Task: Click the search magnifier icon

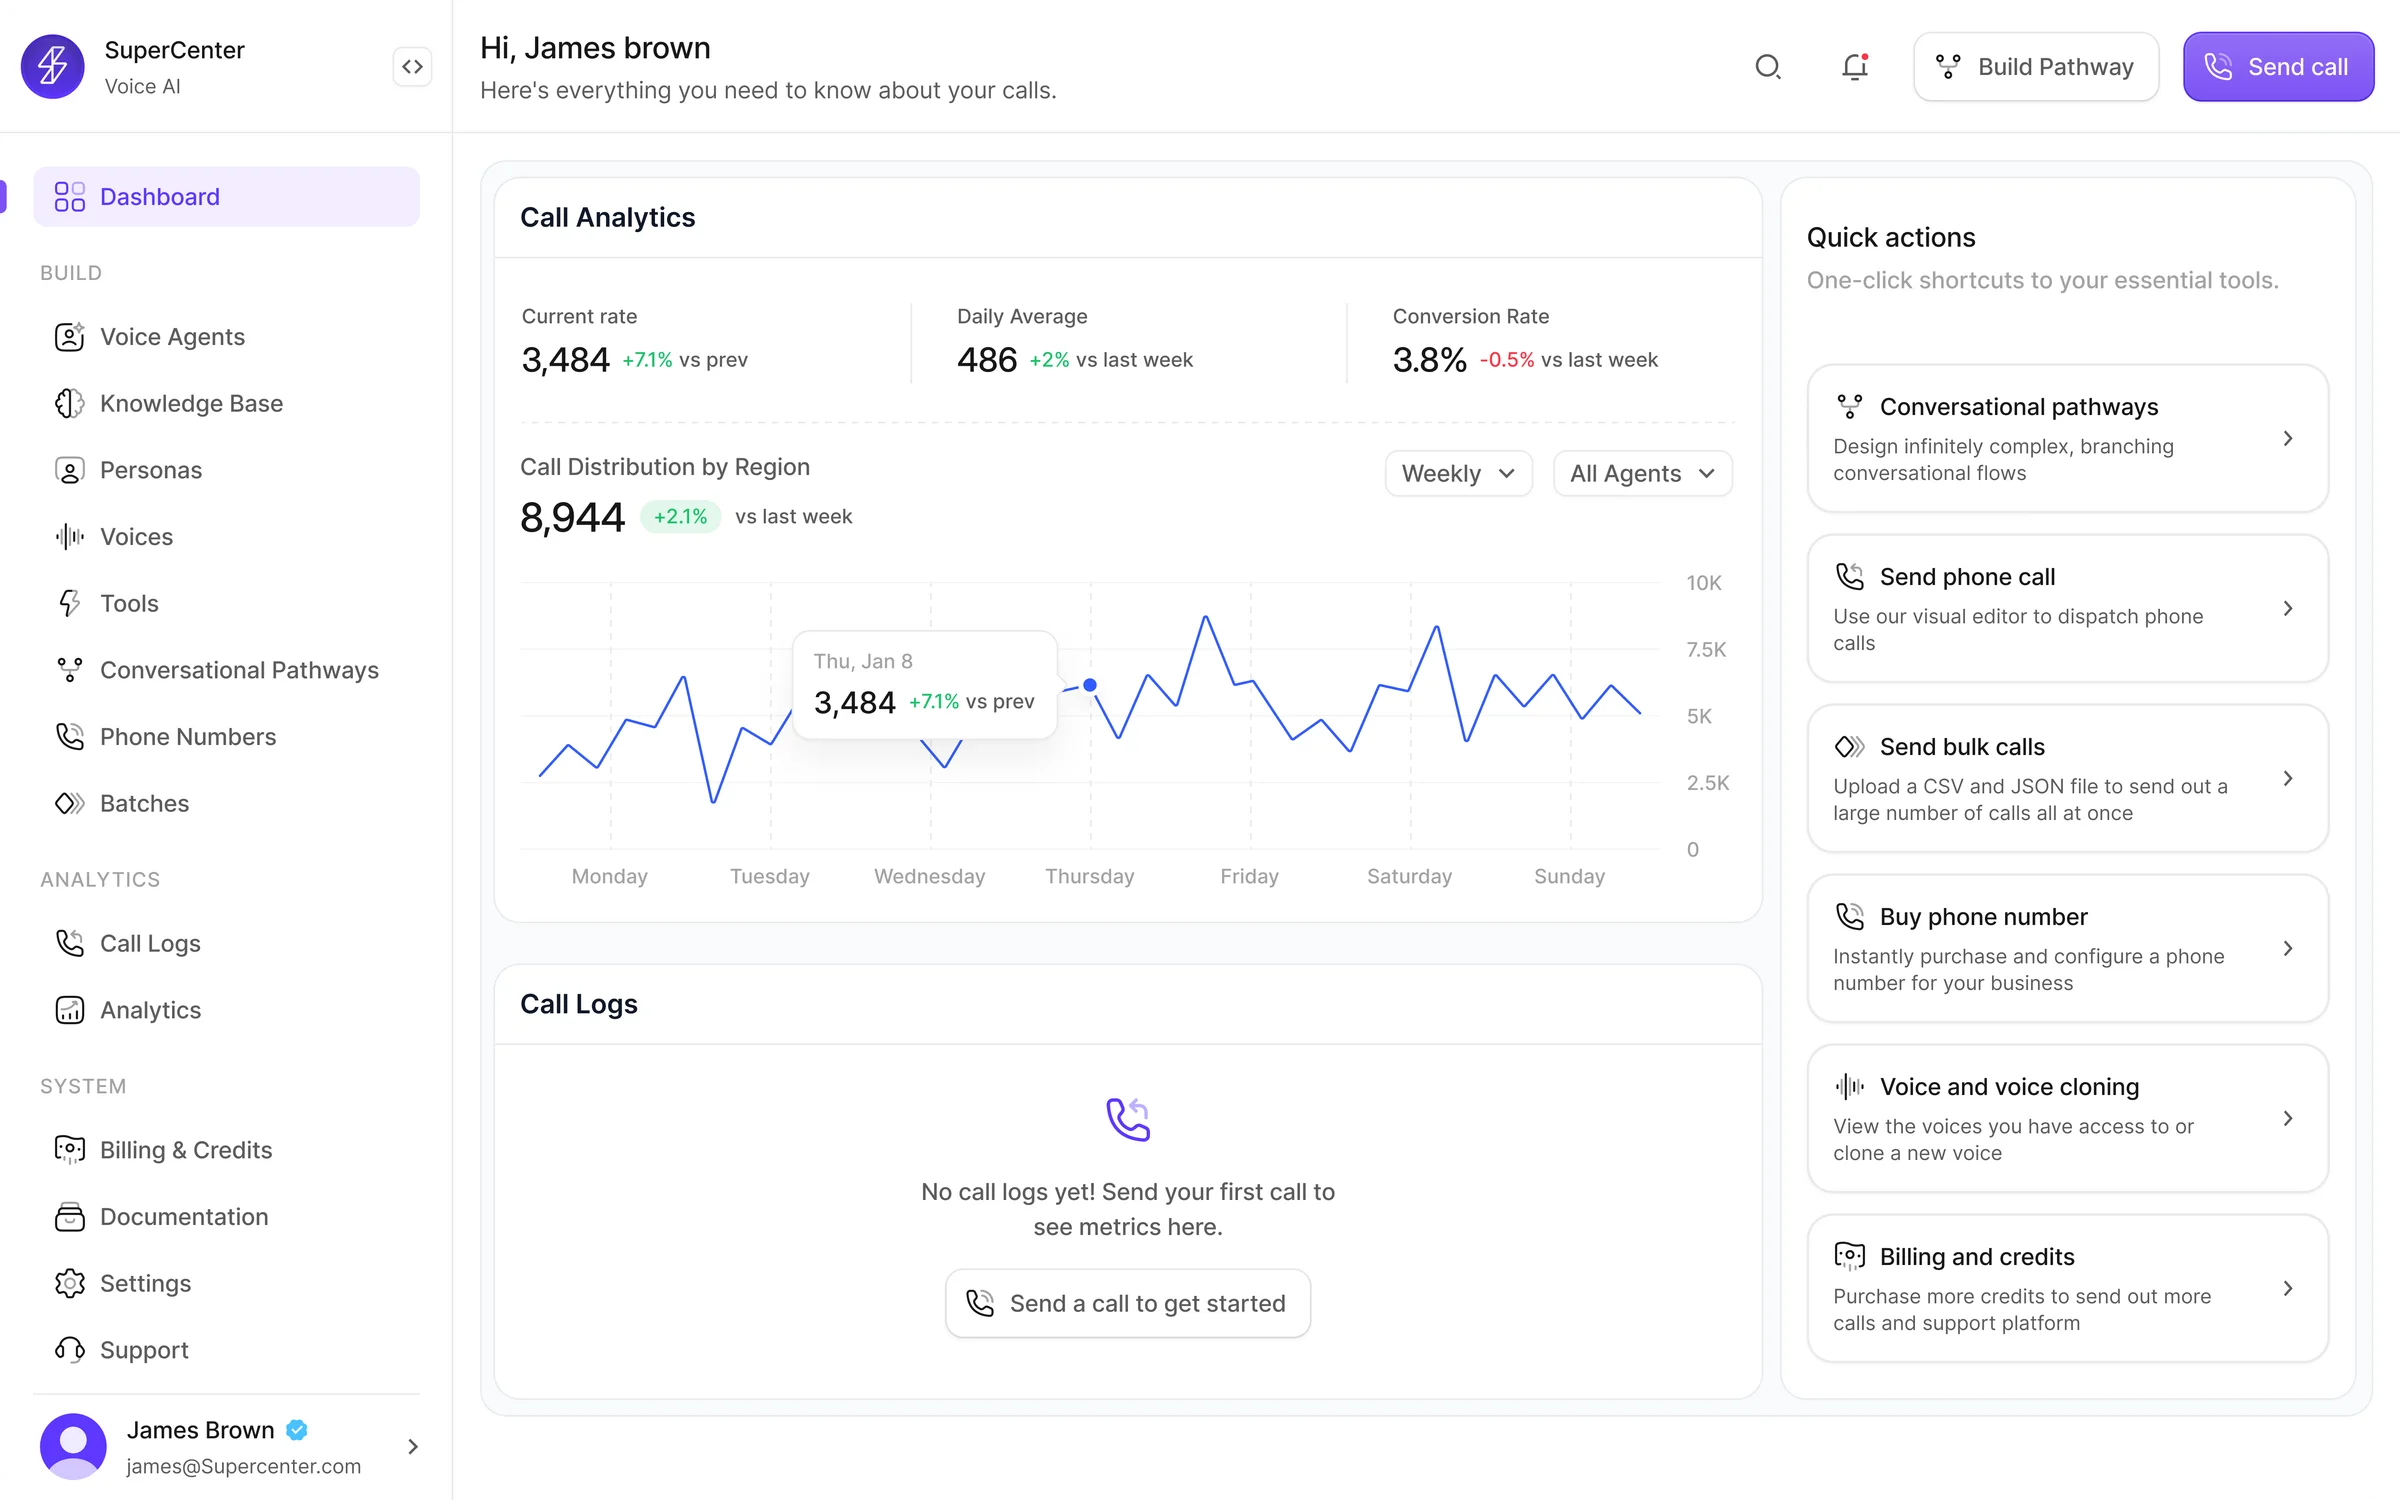Action: click(1769, 66)
